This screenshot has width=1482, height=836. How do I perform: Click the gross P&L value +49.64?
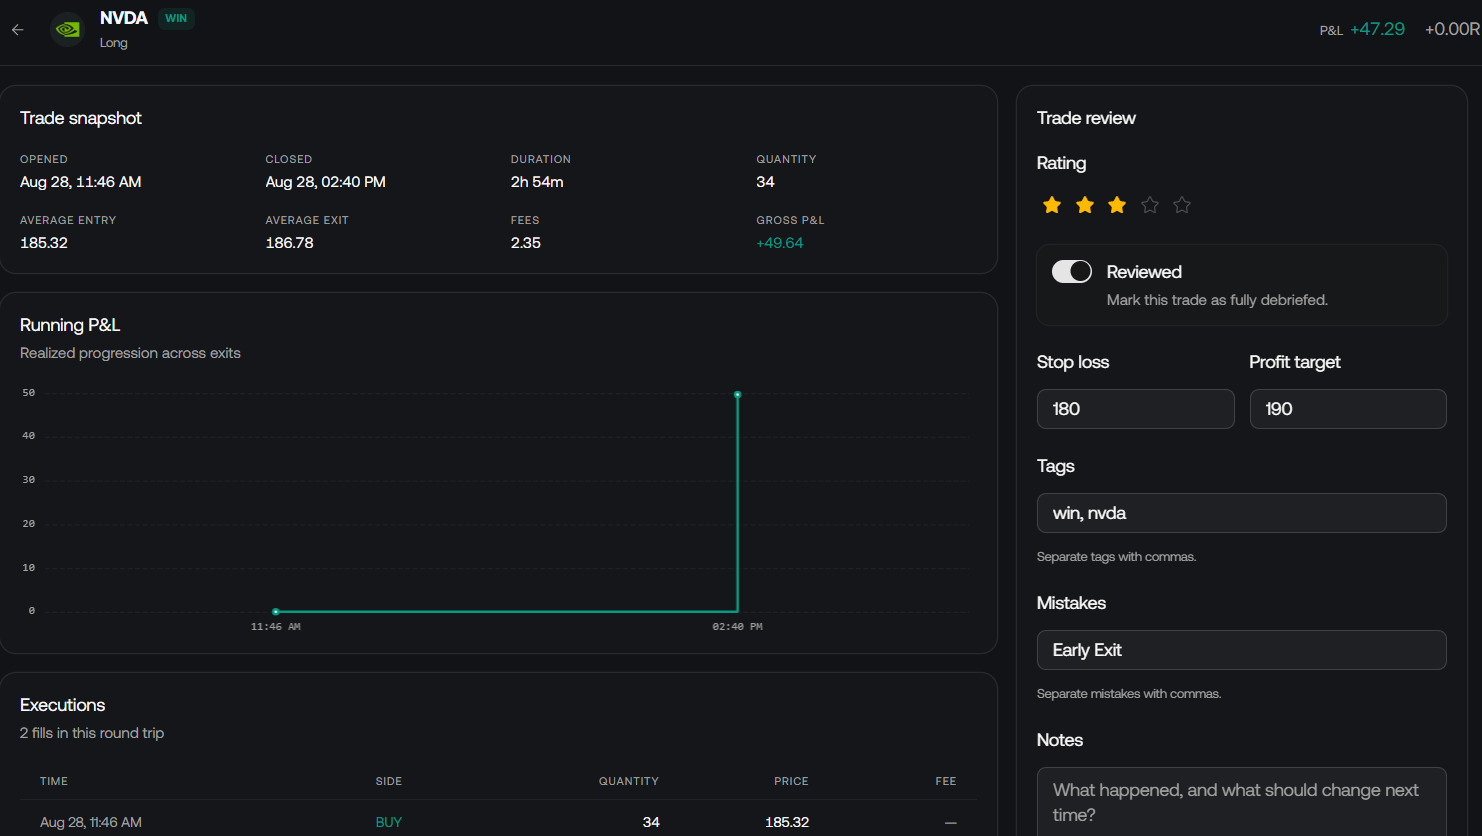pyautogui.click(x=780, y=243)
